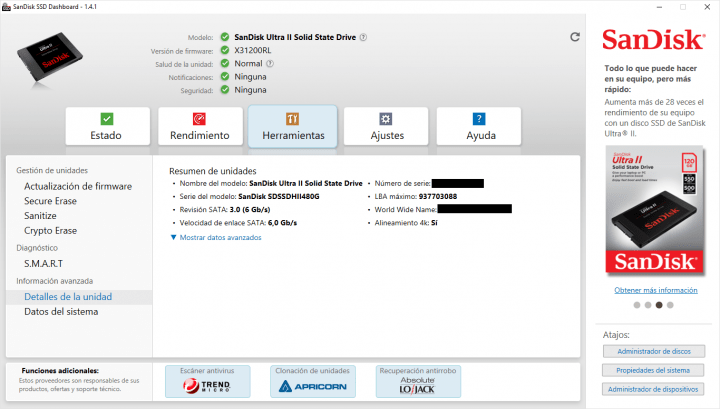Click the Trend Micro antivirus scanner button

[208, 381]
